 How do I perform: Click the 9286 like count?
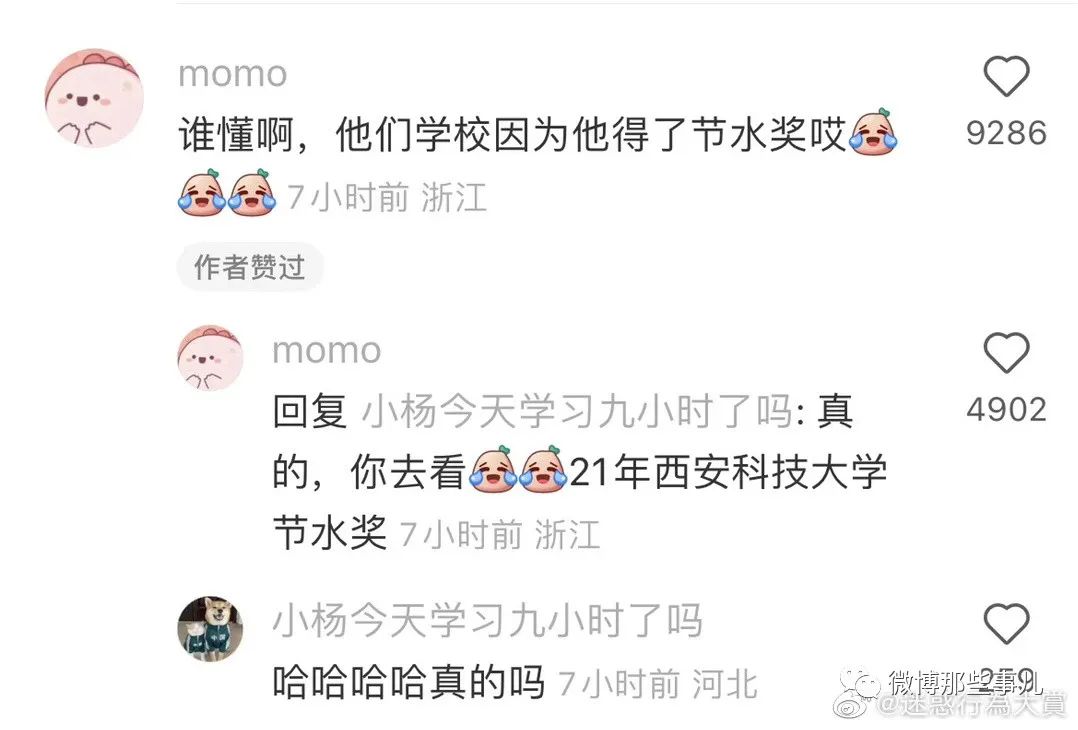[1006, 133]
